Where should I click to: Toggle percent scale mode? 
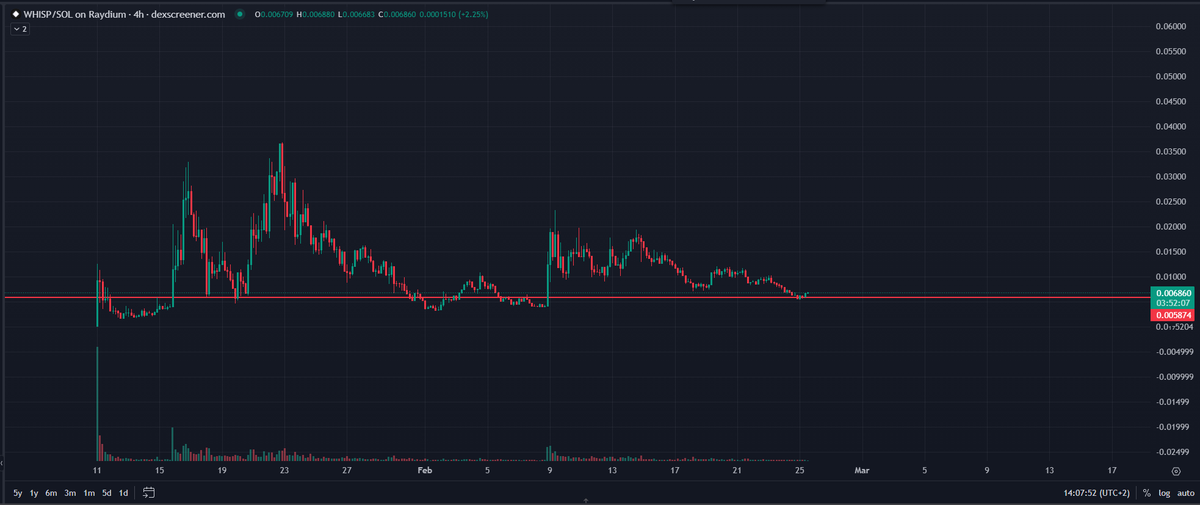point(1147,493)
